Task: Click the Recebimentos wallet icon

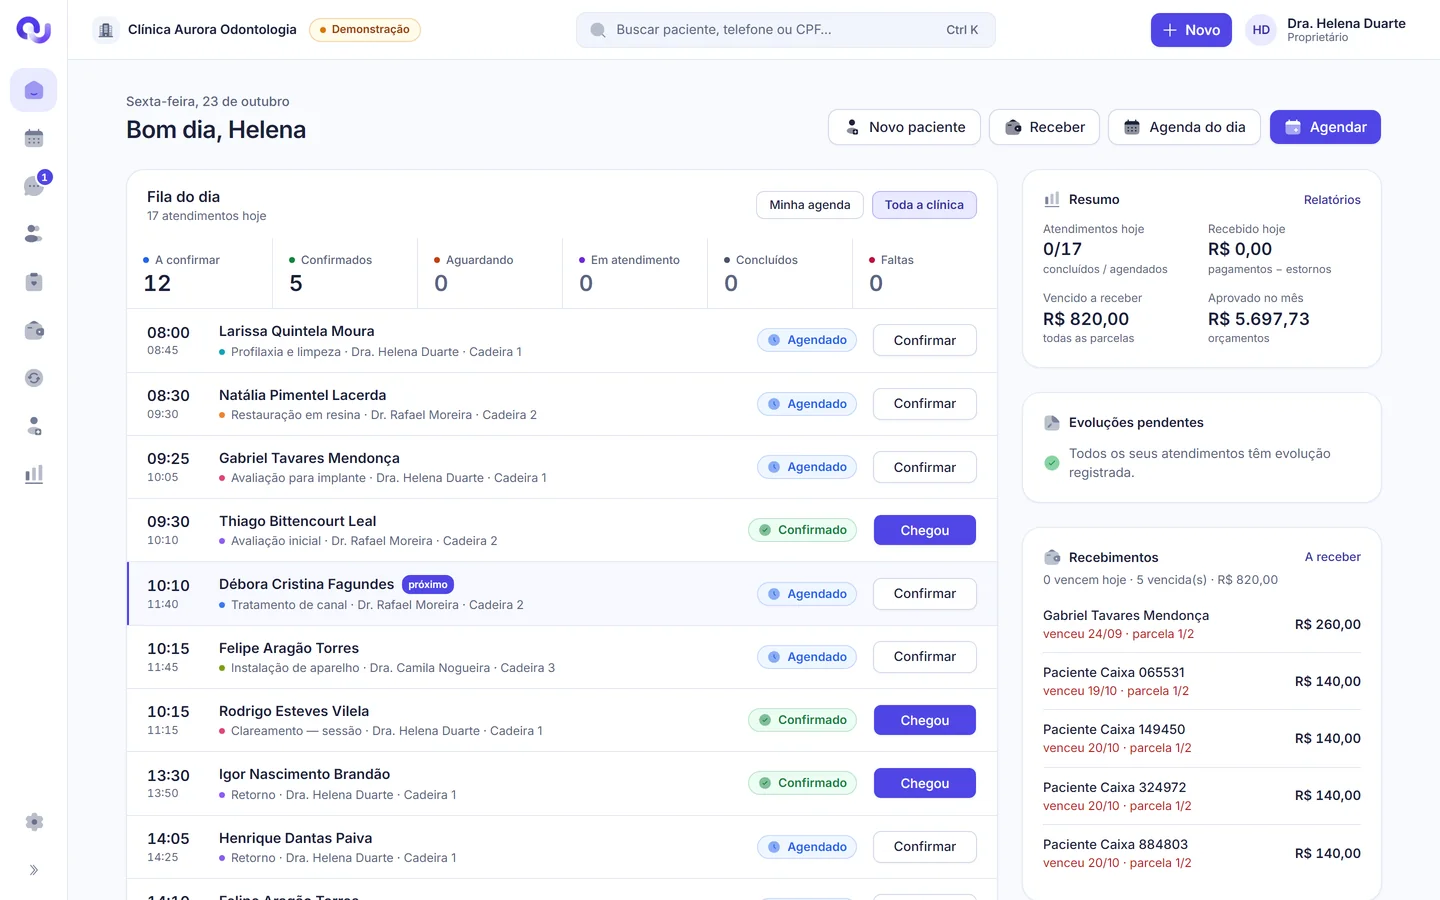Action: pos(1052,557)
